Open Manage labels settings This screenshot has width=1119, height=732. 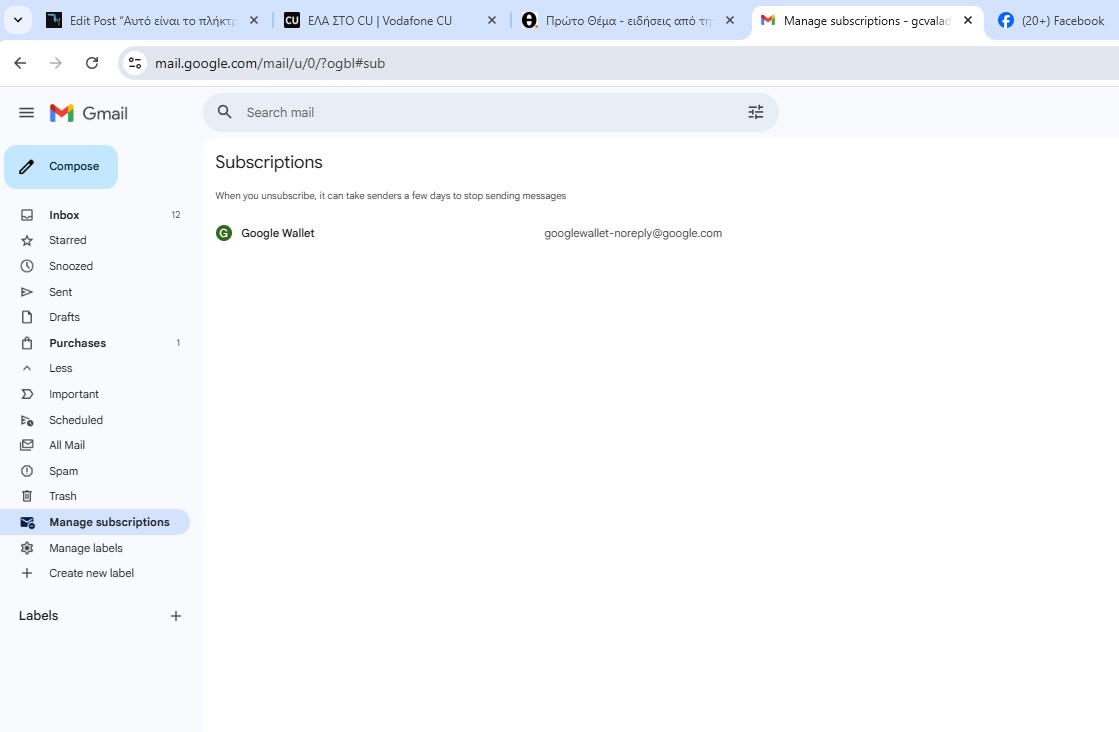(x=85, y=548)
